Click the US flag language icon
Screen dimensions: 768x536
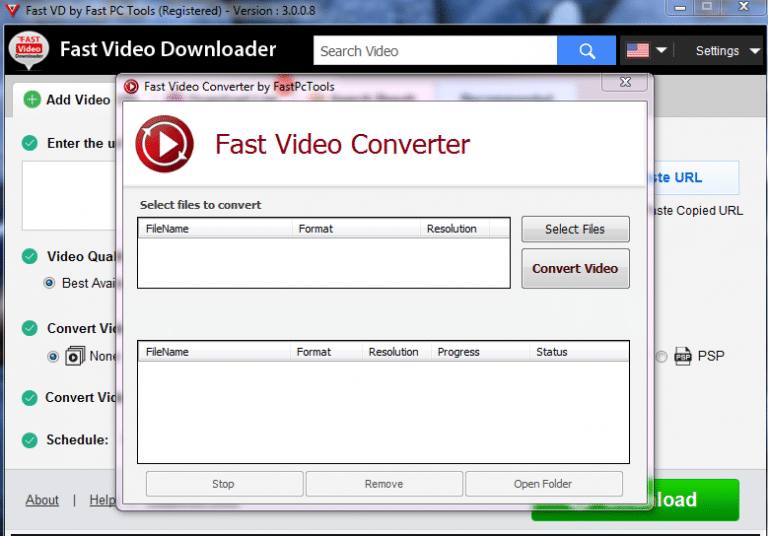tap(638, 50)
